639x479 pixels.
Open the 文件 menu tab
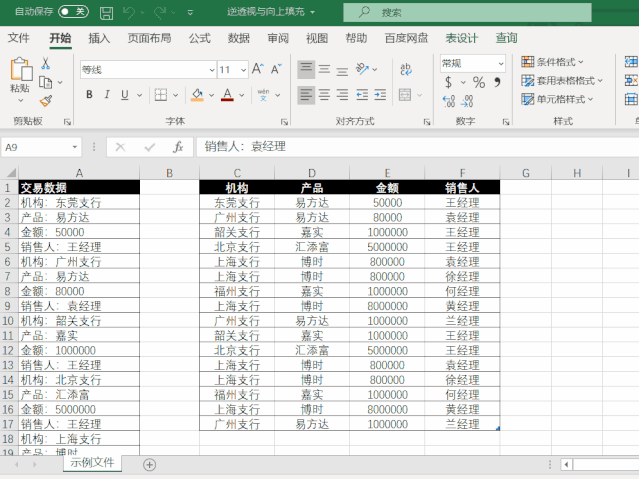pyautogui.click(x=18, y=38)
